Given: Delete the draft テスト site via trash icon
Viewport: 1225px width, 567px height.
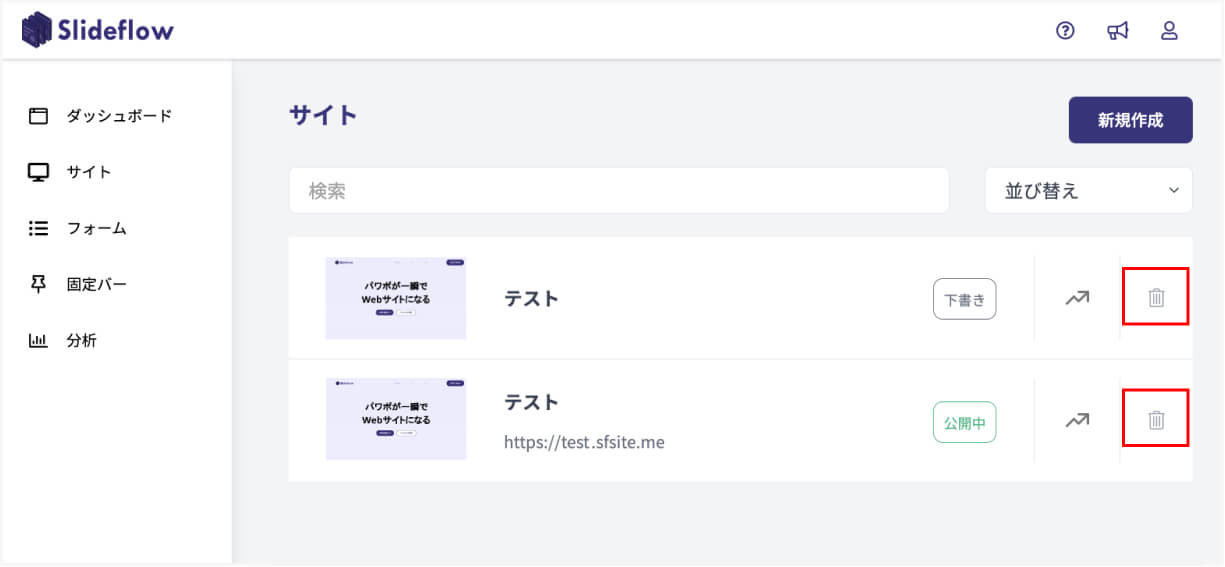Looking at the screenshot, I should 1156,297.
